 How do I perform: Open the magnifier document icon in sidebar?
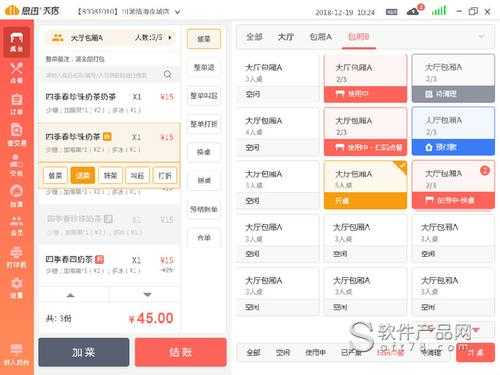coord(16,134)
